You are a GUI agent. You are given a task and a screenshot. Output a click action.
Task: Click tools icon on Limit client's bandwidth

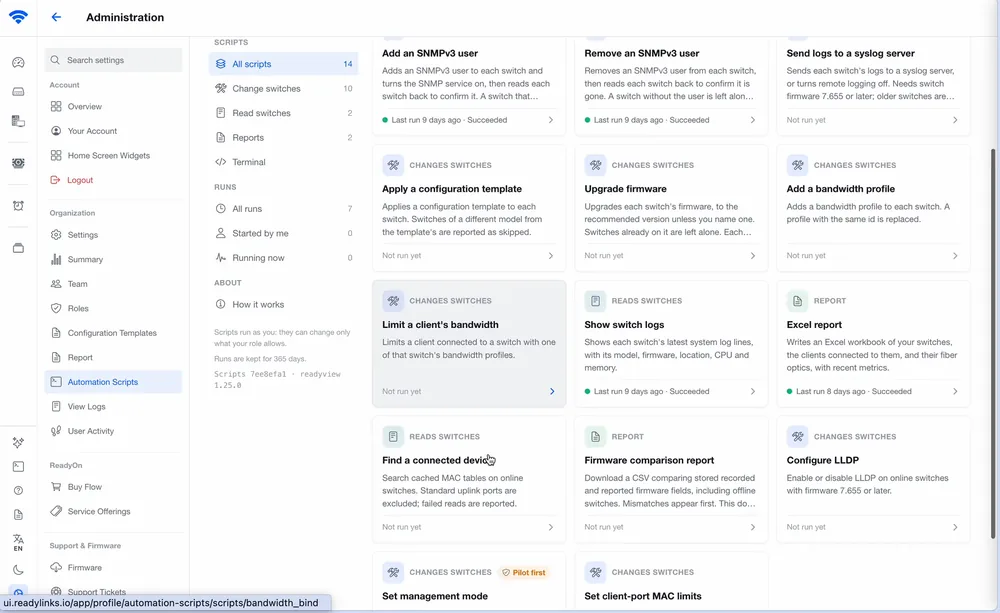pyautogui.click(x=393, y=300)
